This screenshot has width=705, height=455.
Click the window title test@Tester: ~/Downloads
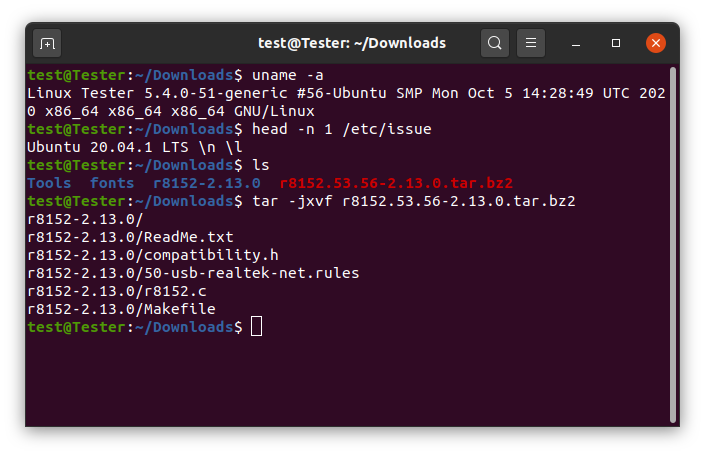(x=352, y=43)
